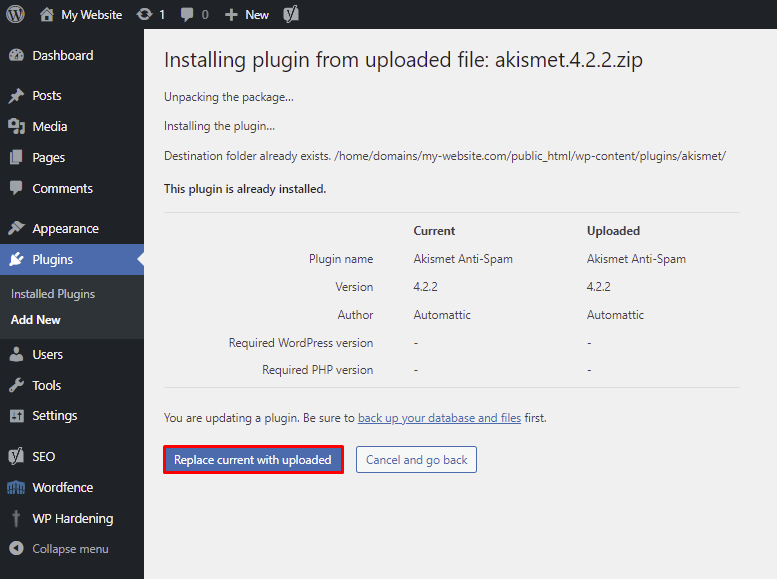Screen dimensions: 777x579
Task: Click the Tools wrench icon
Action: tap(16, 386)
